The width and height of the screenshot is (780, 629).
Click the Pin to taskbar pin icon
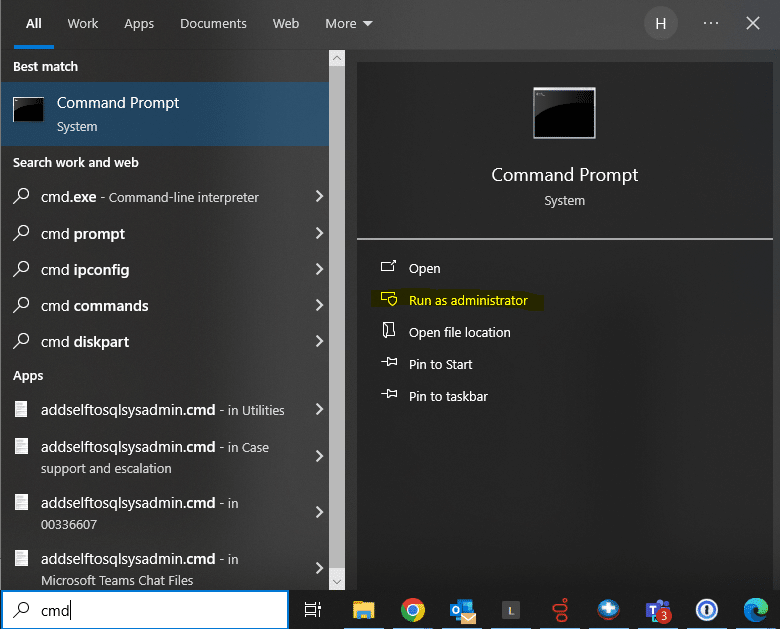pyautogui.click(x=389, y=394)
